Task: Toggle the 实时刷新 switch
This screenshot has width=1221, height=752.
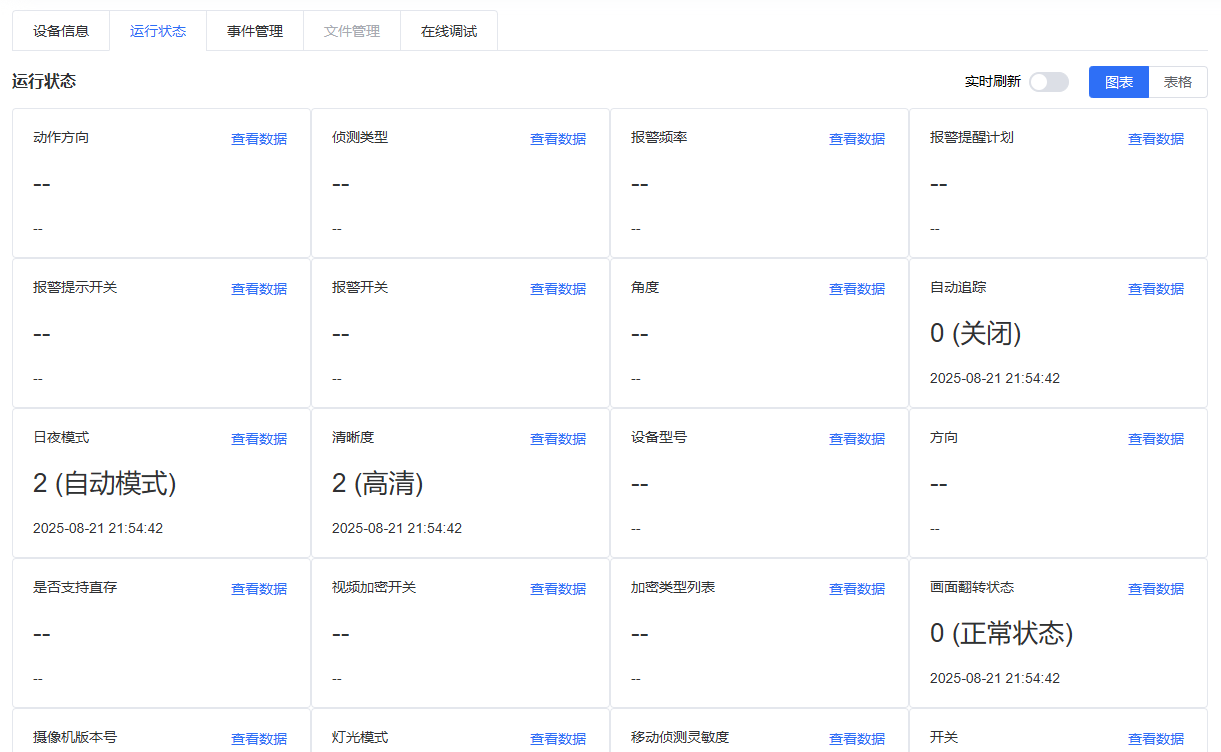Action: tap(1049, 82)
